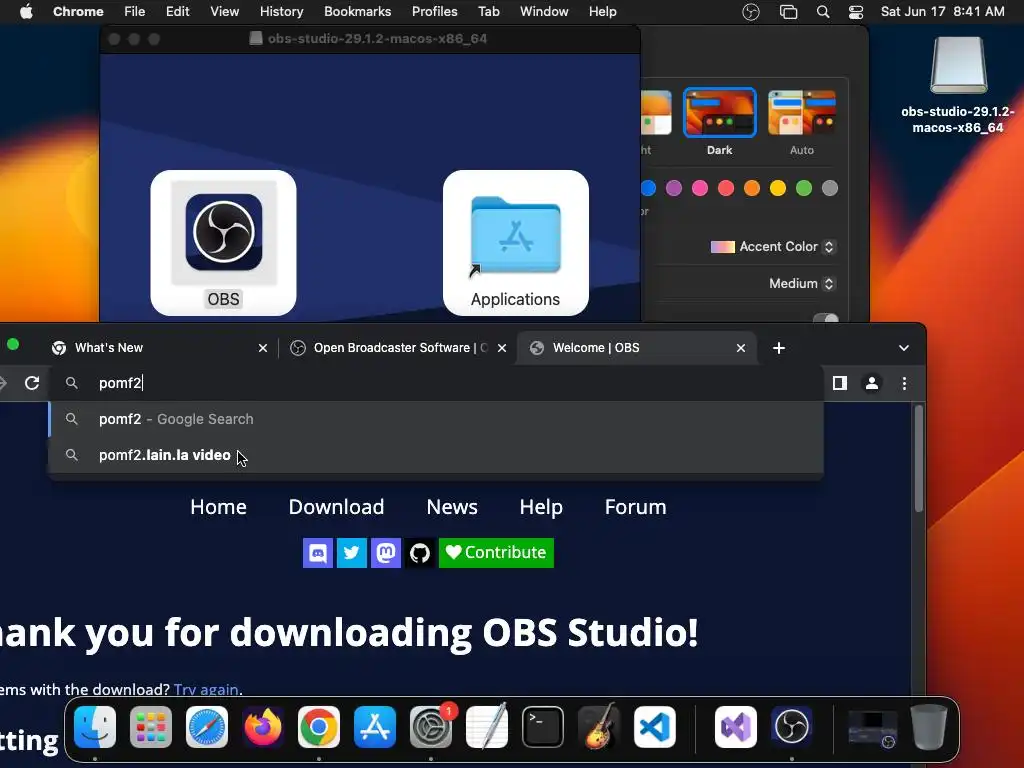Open Launchpad in the Dock
The image size is (1024, 768).
(151, 727)
